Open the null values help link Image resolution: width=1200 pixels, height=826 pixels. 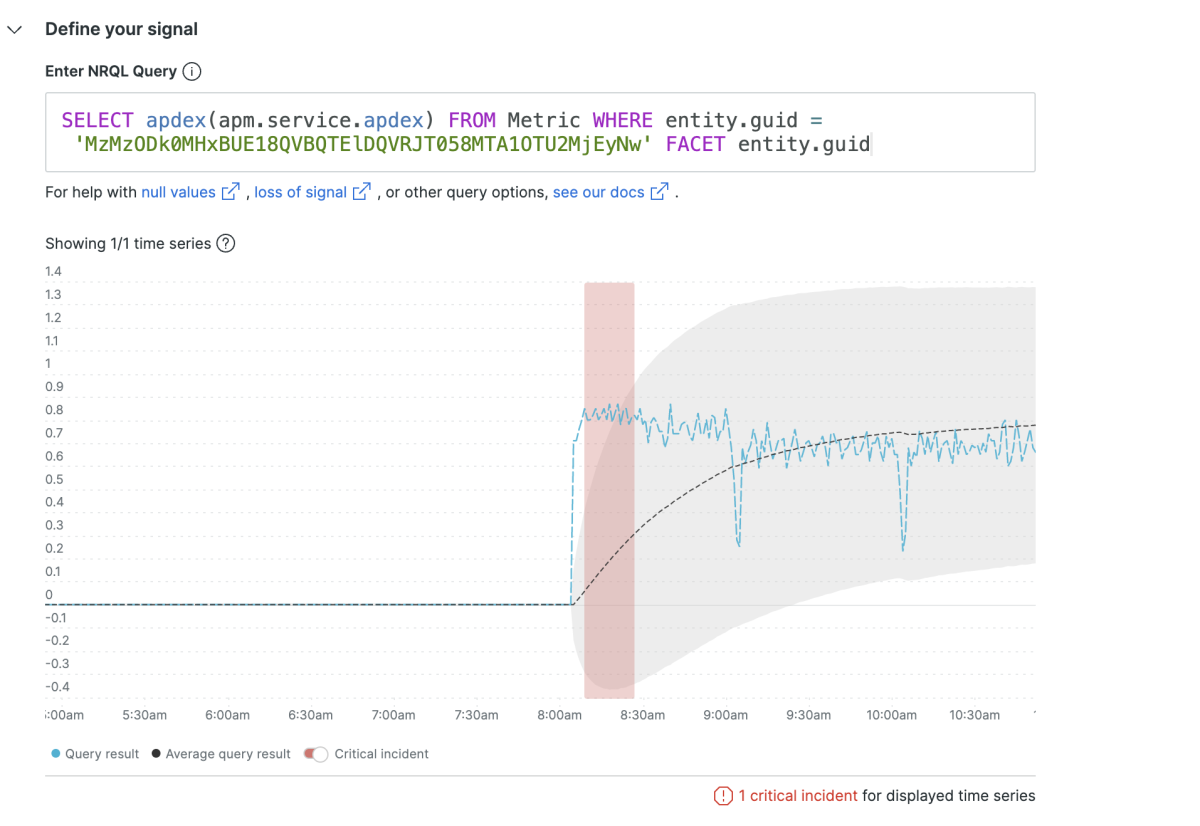click(178, 192)
